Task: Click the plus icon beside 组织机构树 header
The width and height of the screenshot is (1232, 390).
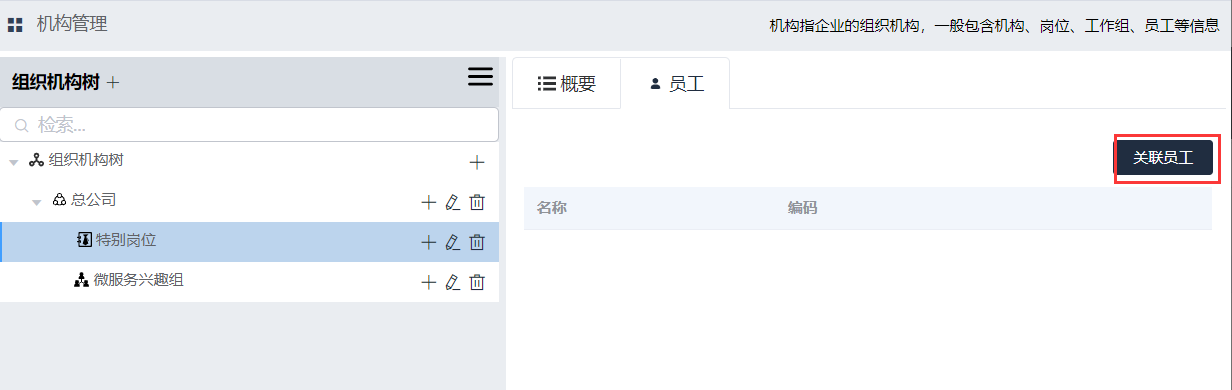Action: click(113, 83)
